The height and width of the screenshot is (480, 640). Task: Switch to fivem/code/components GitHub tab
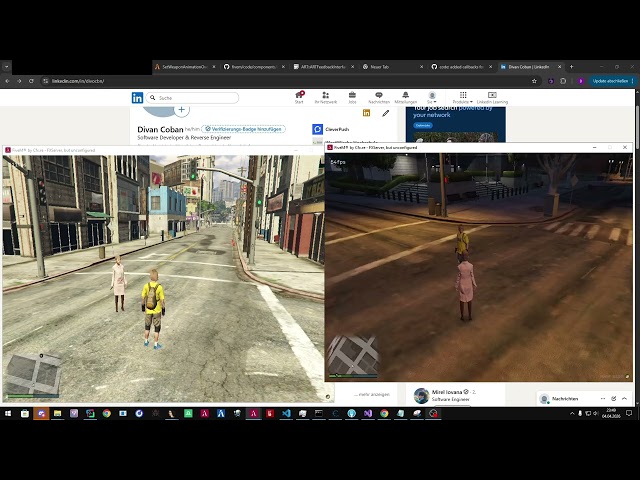point(253,67)
